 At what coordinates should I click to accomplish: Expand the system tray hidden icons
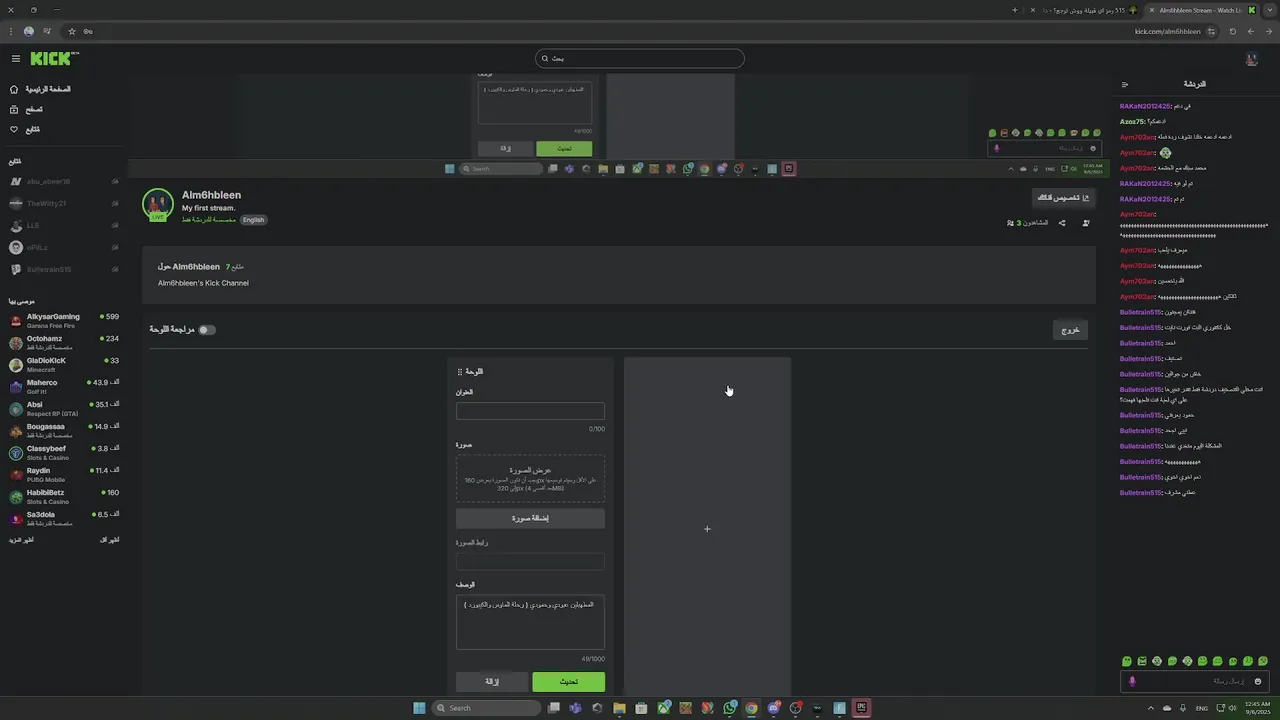[x=1150, y=708]
